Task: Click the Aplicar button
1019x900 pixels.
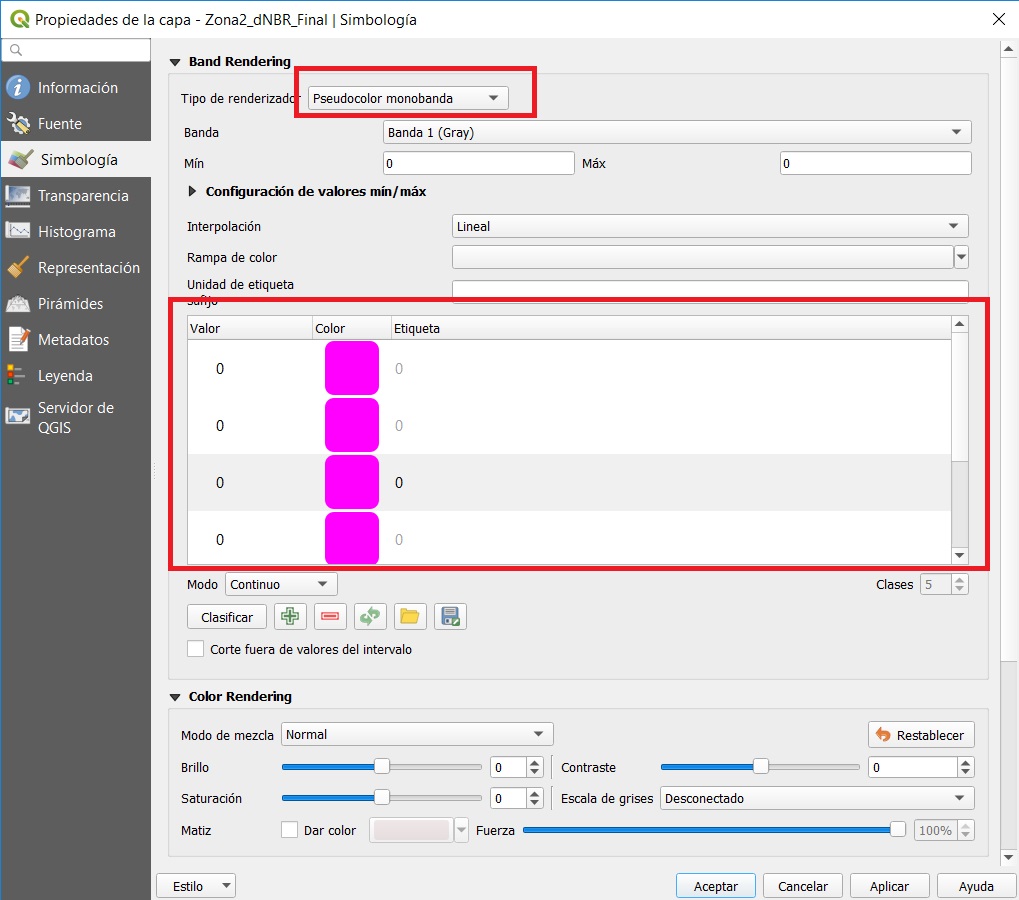Action: click(889, 886)
